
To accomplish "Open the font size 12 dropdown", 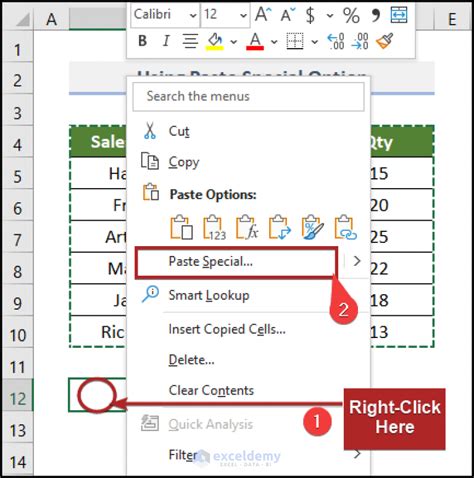I will point(243,15).
